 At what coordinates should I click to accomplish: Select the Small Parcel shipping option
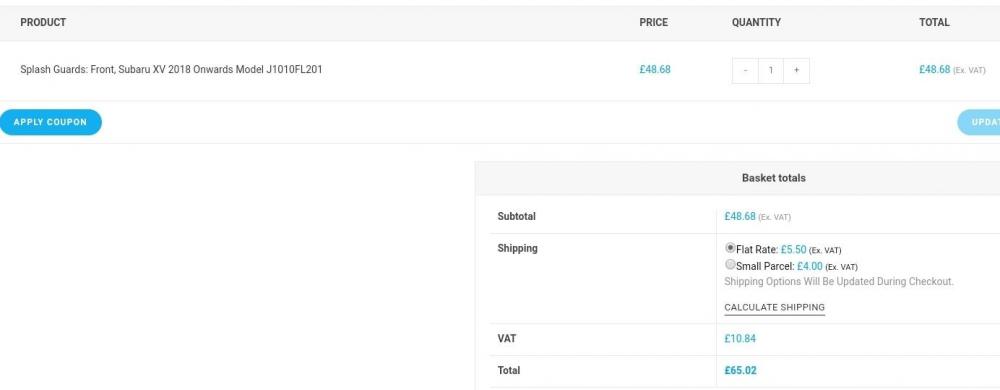coord(730,265)
